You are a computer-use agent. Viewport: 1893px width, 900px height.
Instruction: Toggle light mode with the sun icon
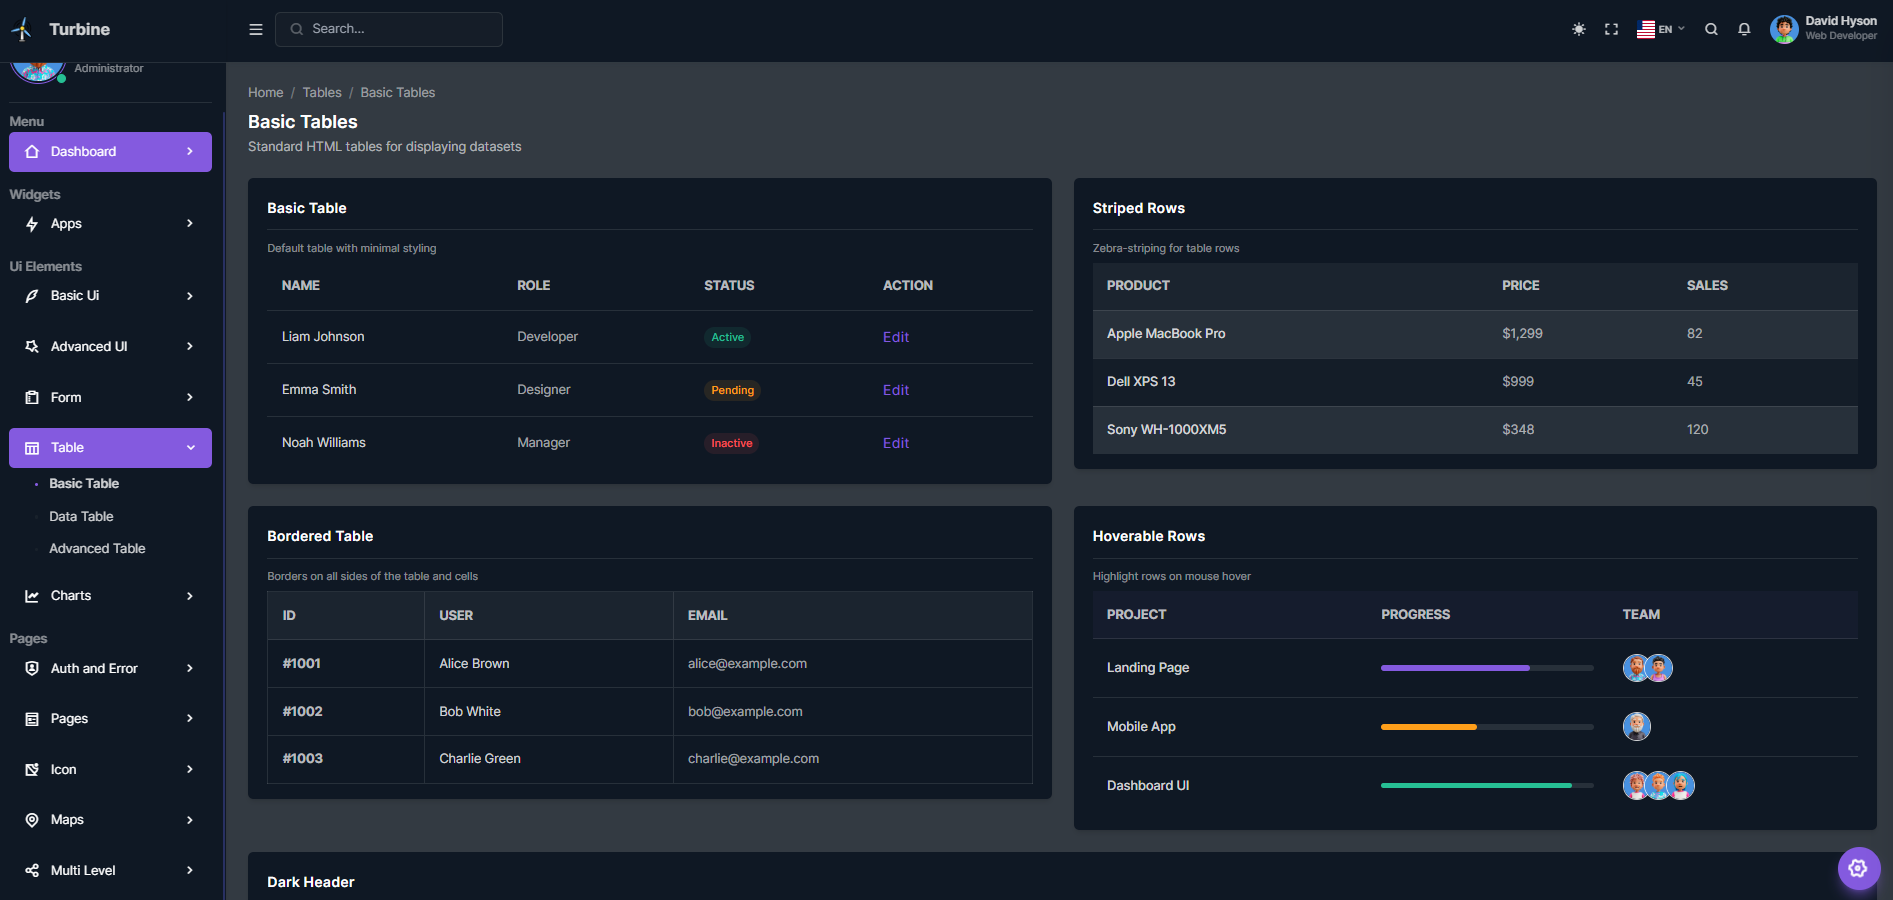1578,29
